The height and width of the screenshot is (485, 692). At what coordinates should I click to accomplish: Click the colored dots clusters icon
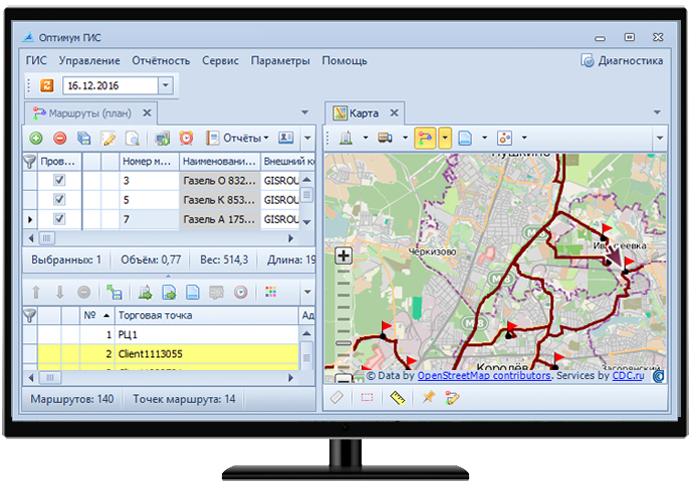click(504, 138)
